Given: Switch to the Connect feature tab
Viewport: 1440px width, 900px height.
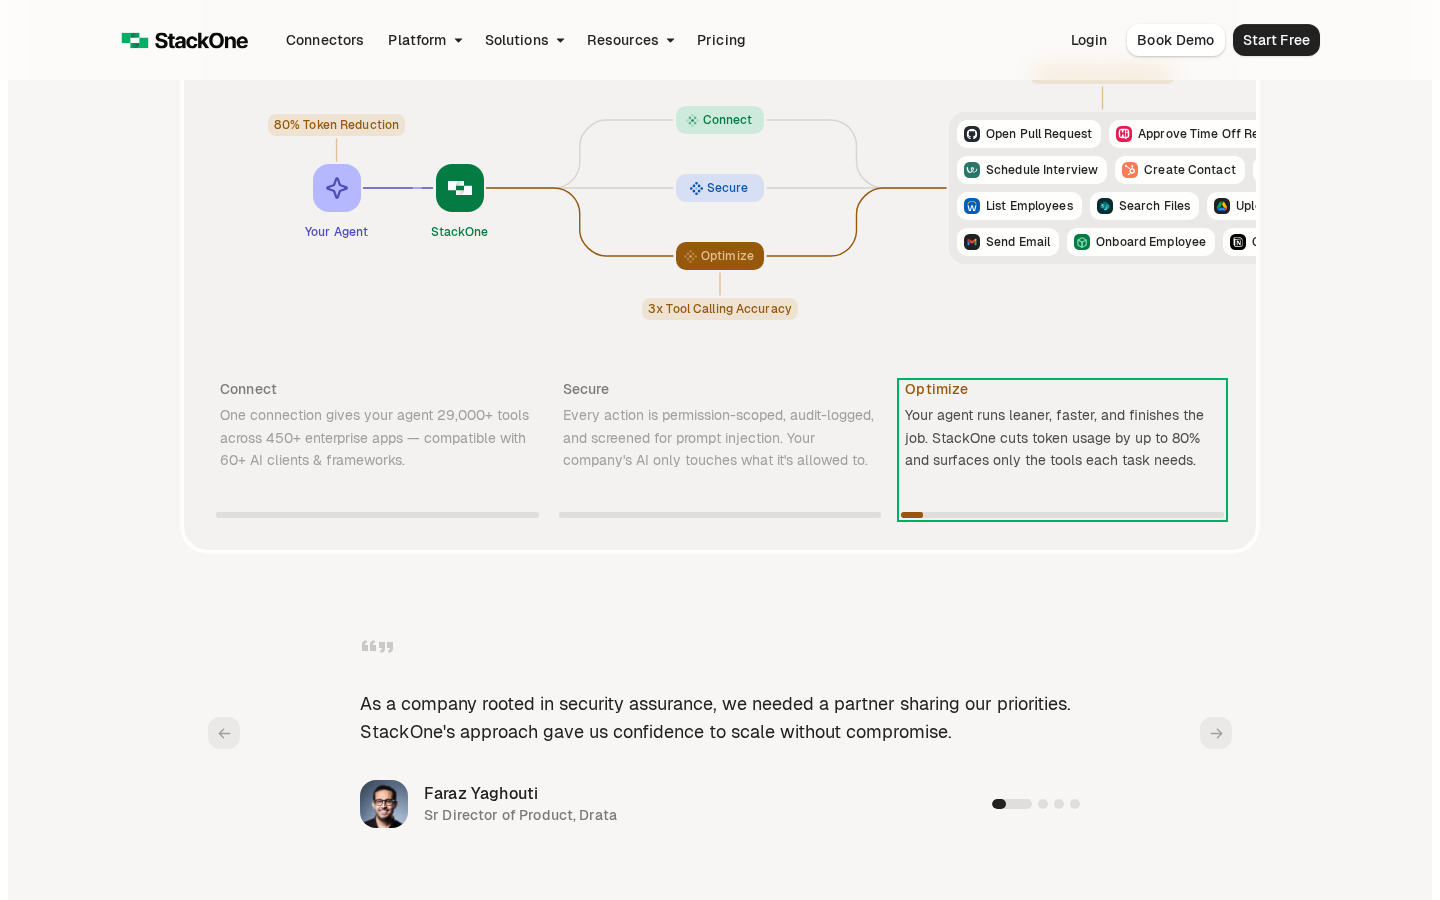Looking at the screenshot, I should pyautogui.click(x=377, y=450).
